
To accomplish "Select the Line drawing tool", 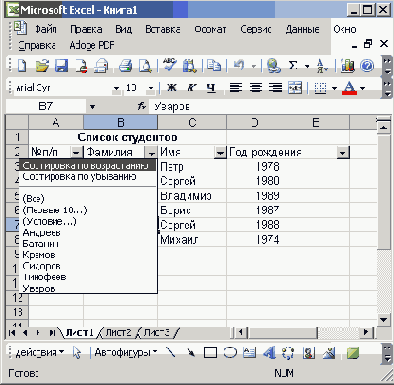I will 171,352.
